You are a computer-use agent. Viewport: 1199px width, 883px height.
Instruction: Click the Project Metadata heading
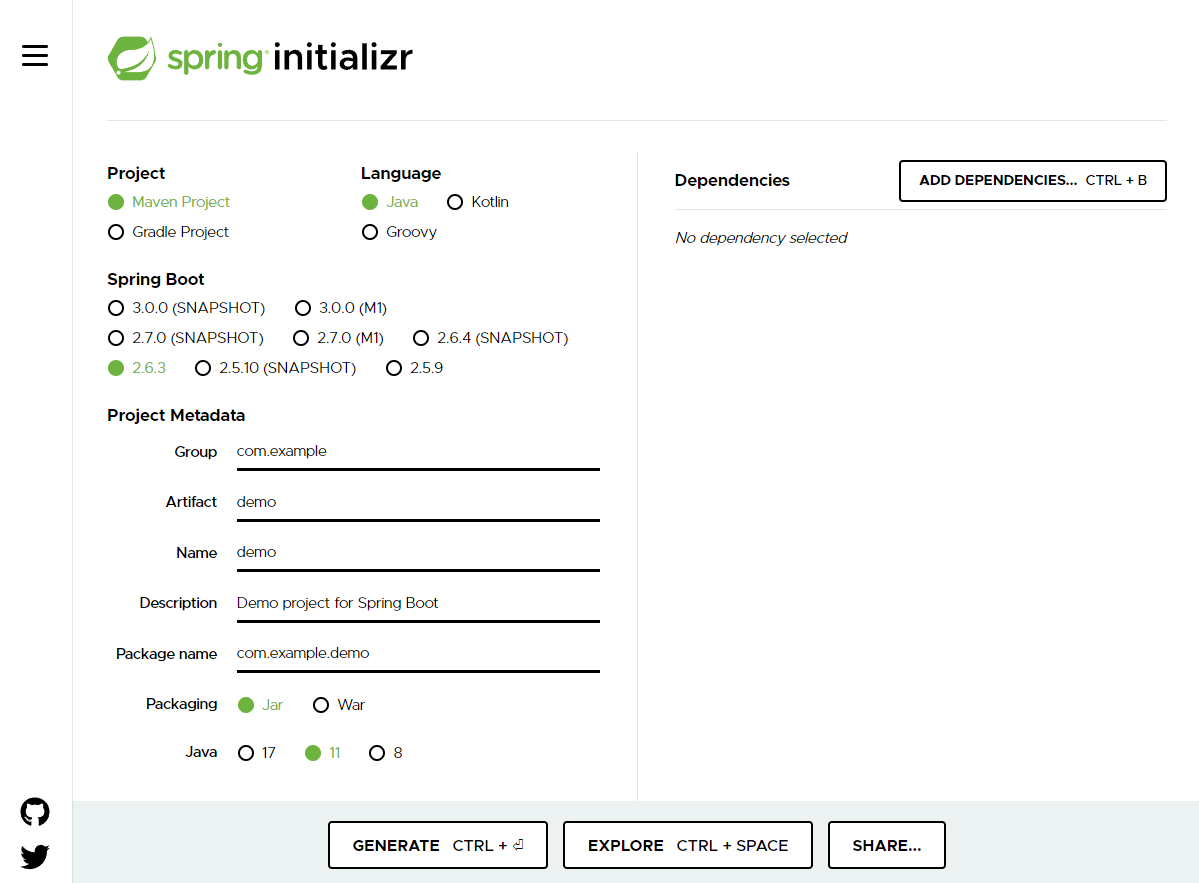[x=176, y=415]
